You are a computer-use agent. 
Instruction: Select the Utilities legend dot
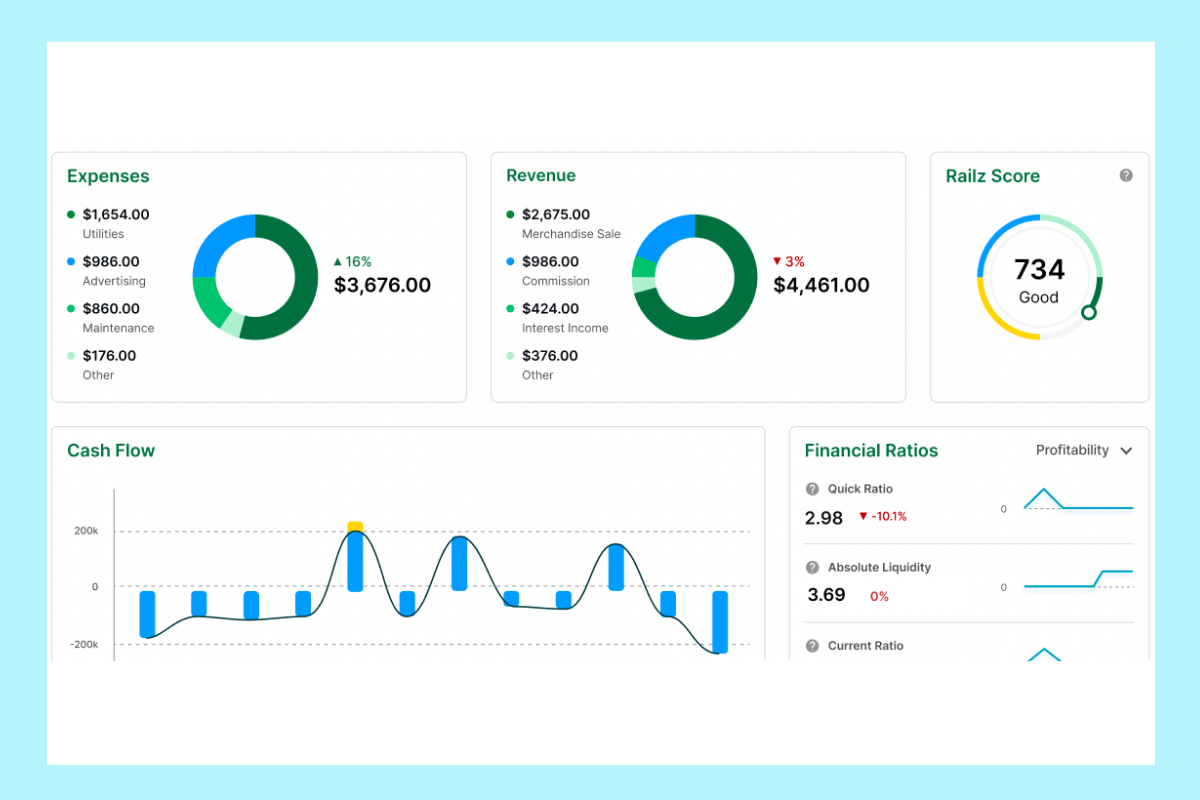[70, 214]
